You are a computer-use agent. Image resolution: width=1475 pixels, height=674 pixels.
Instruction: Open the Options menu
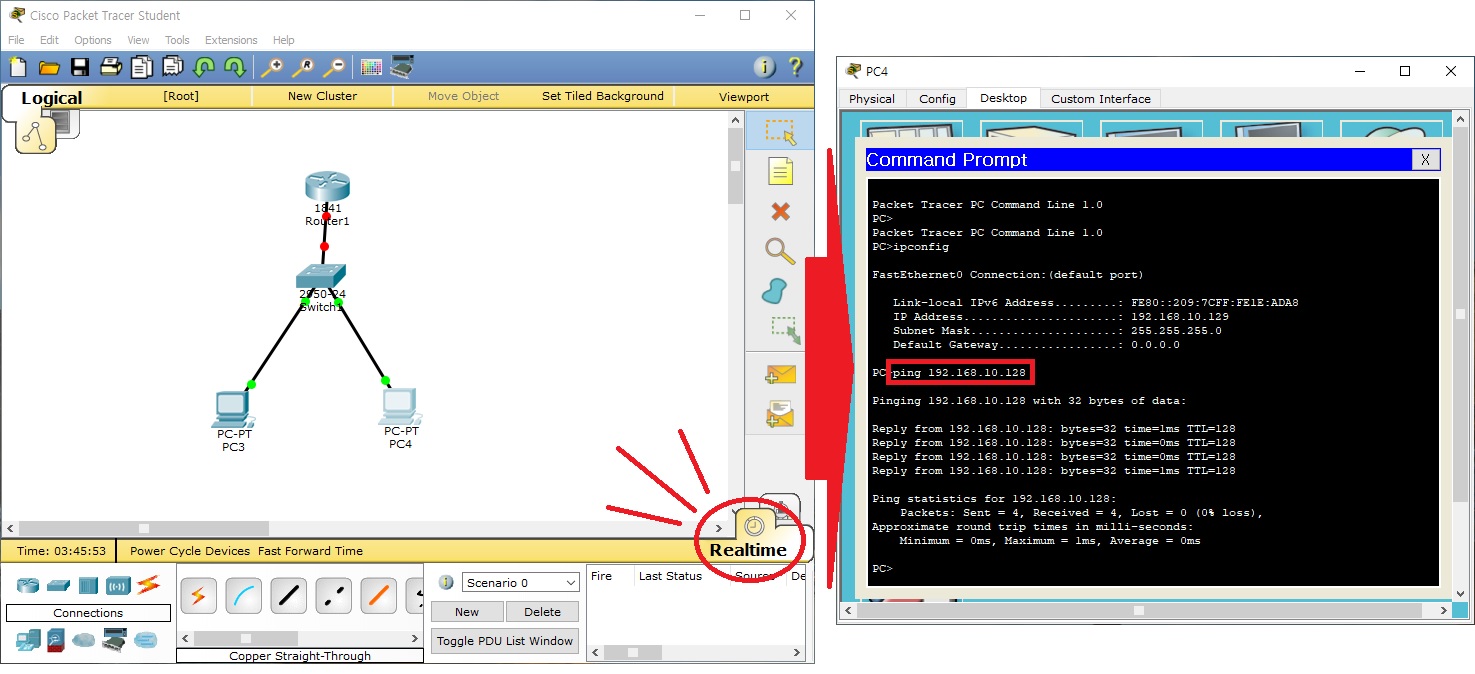[x=93, y=40]
